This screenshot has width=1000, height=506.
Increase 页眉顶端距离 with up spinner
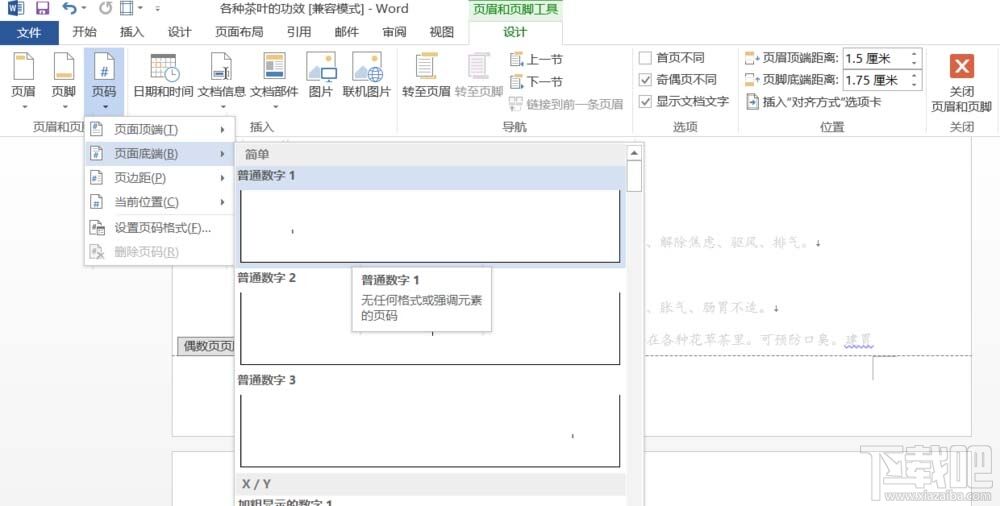click(x=915, y=54)
